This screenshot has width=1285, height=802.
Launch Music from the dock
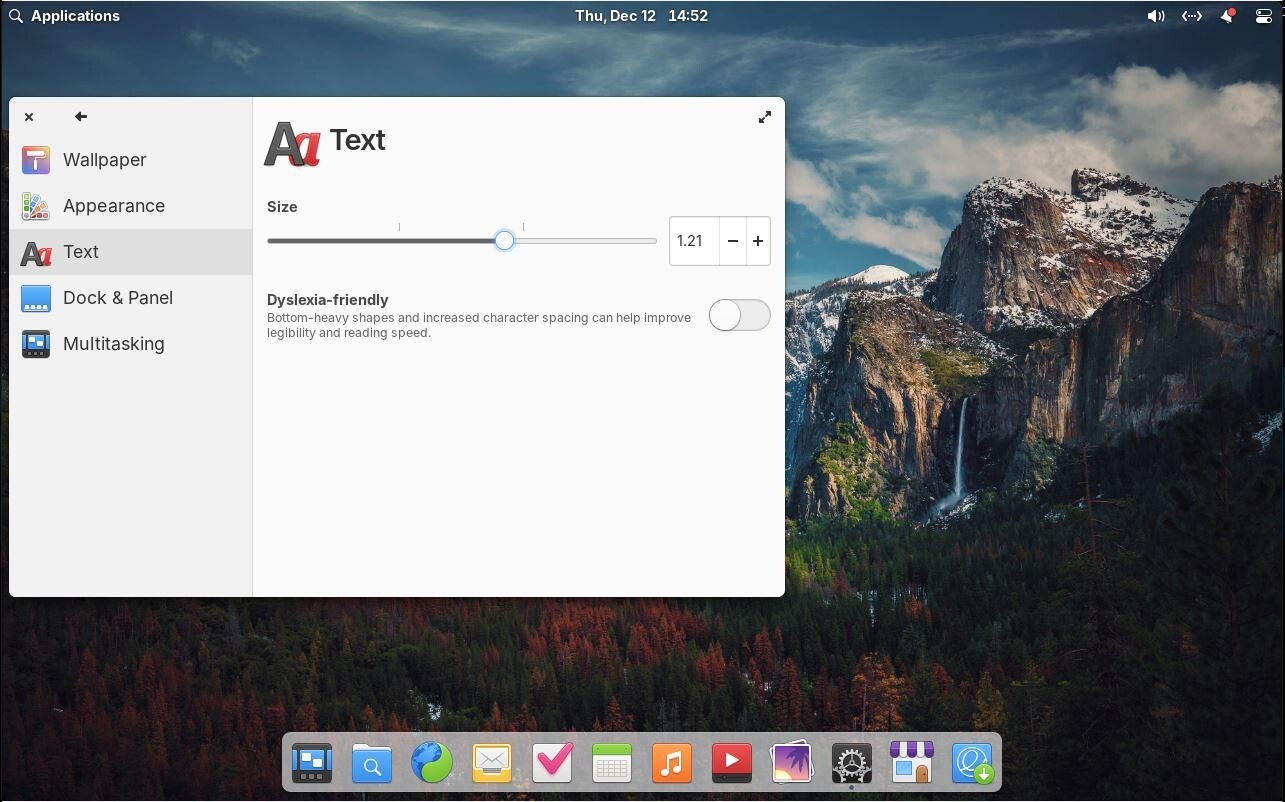point(672,763)
